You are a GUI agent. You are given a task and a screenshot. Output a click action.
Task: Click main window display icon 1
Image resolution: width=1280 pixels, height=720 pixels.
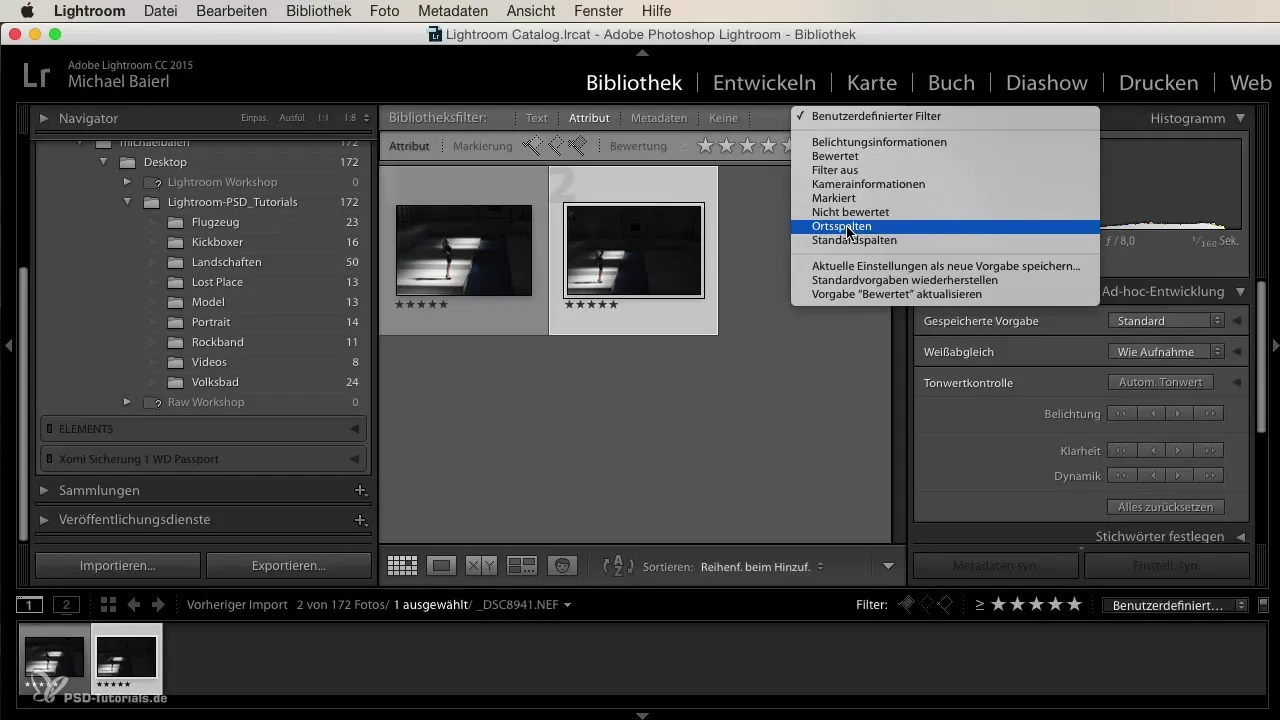coord(30,605)
